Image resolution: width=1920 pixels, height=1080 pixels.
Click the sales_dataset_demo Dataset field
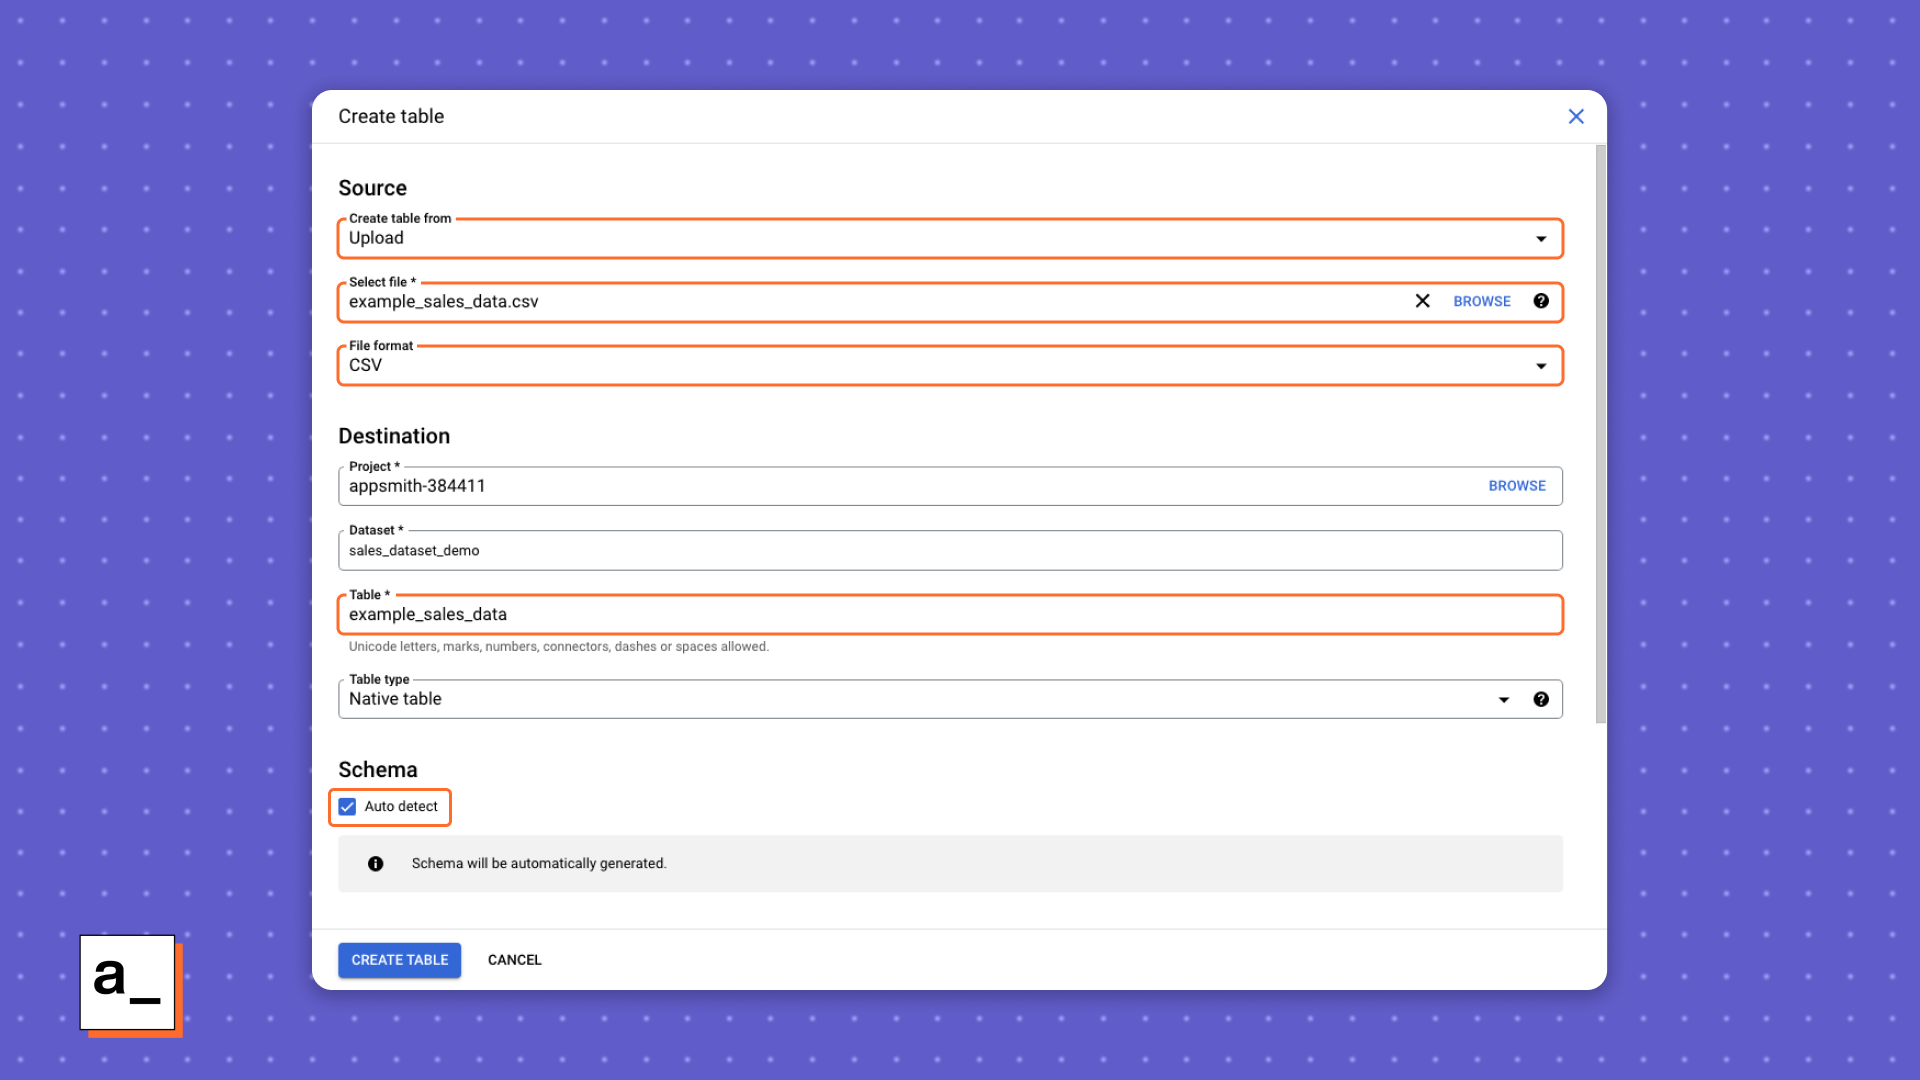(949, 550)
